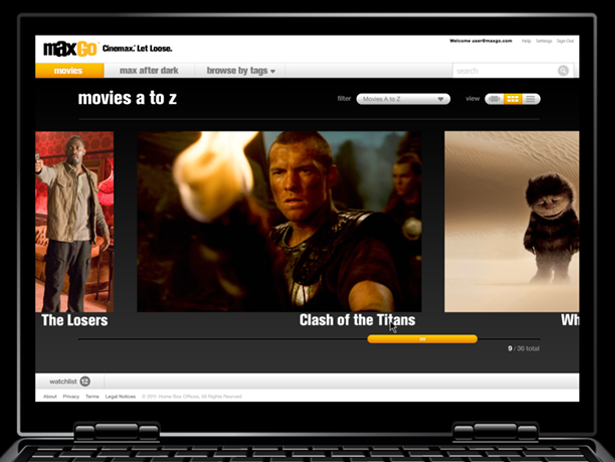
Task: Open the Privacy footer link
Action: [71, 397]
